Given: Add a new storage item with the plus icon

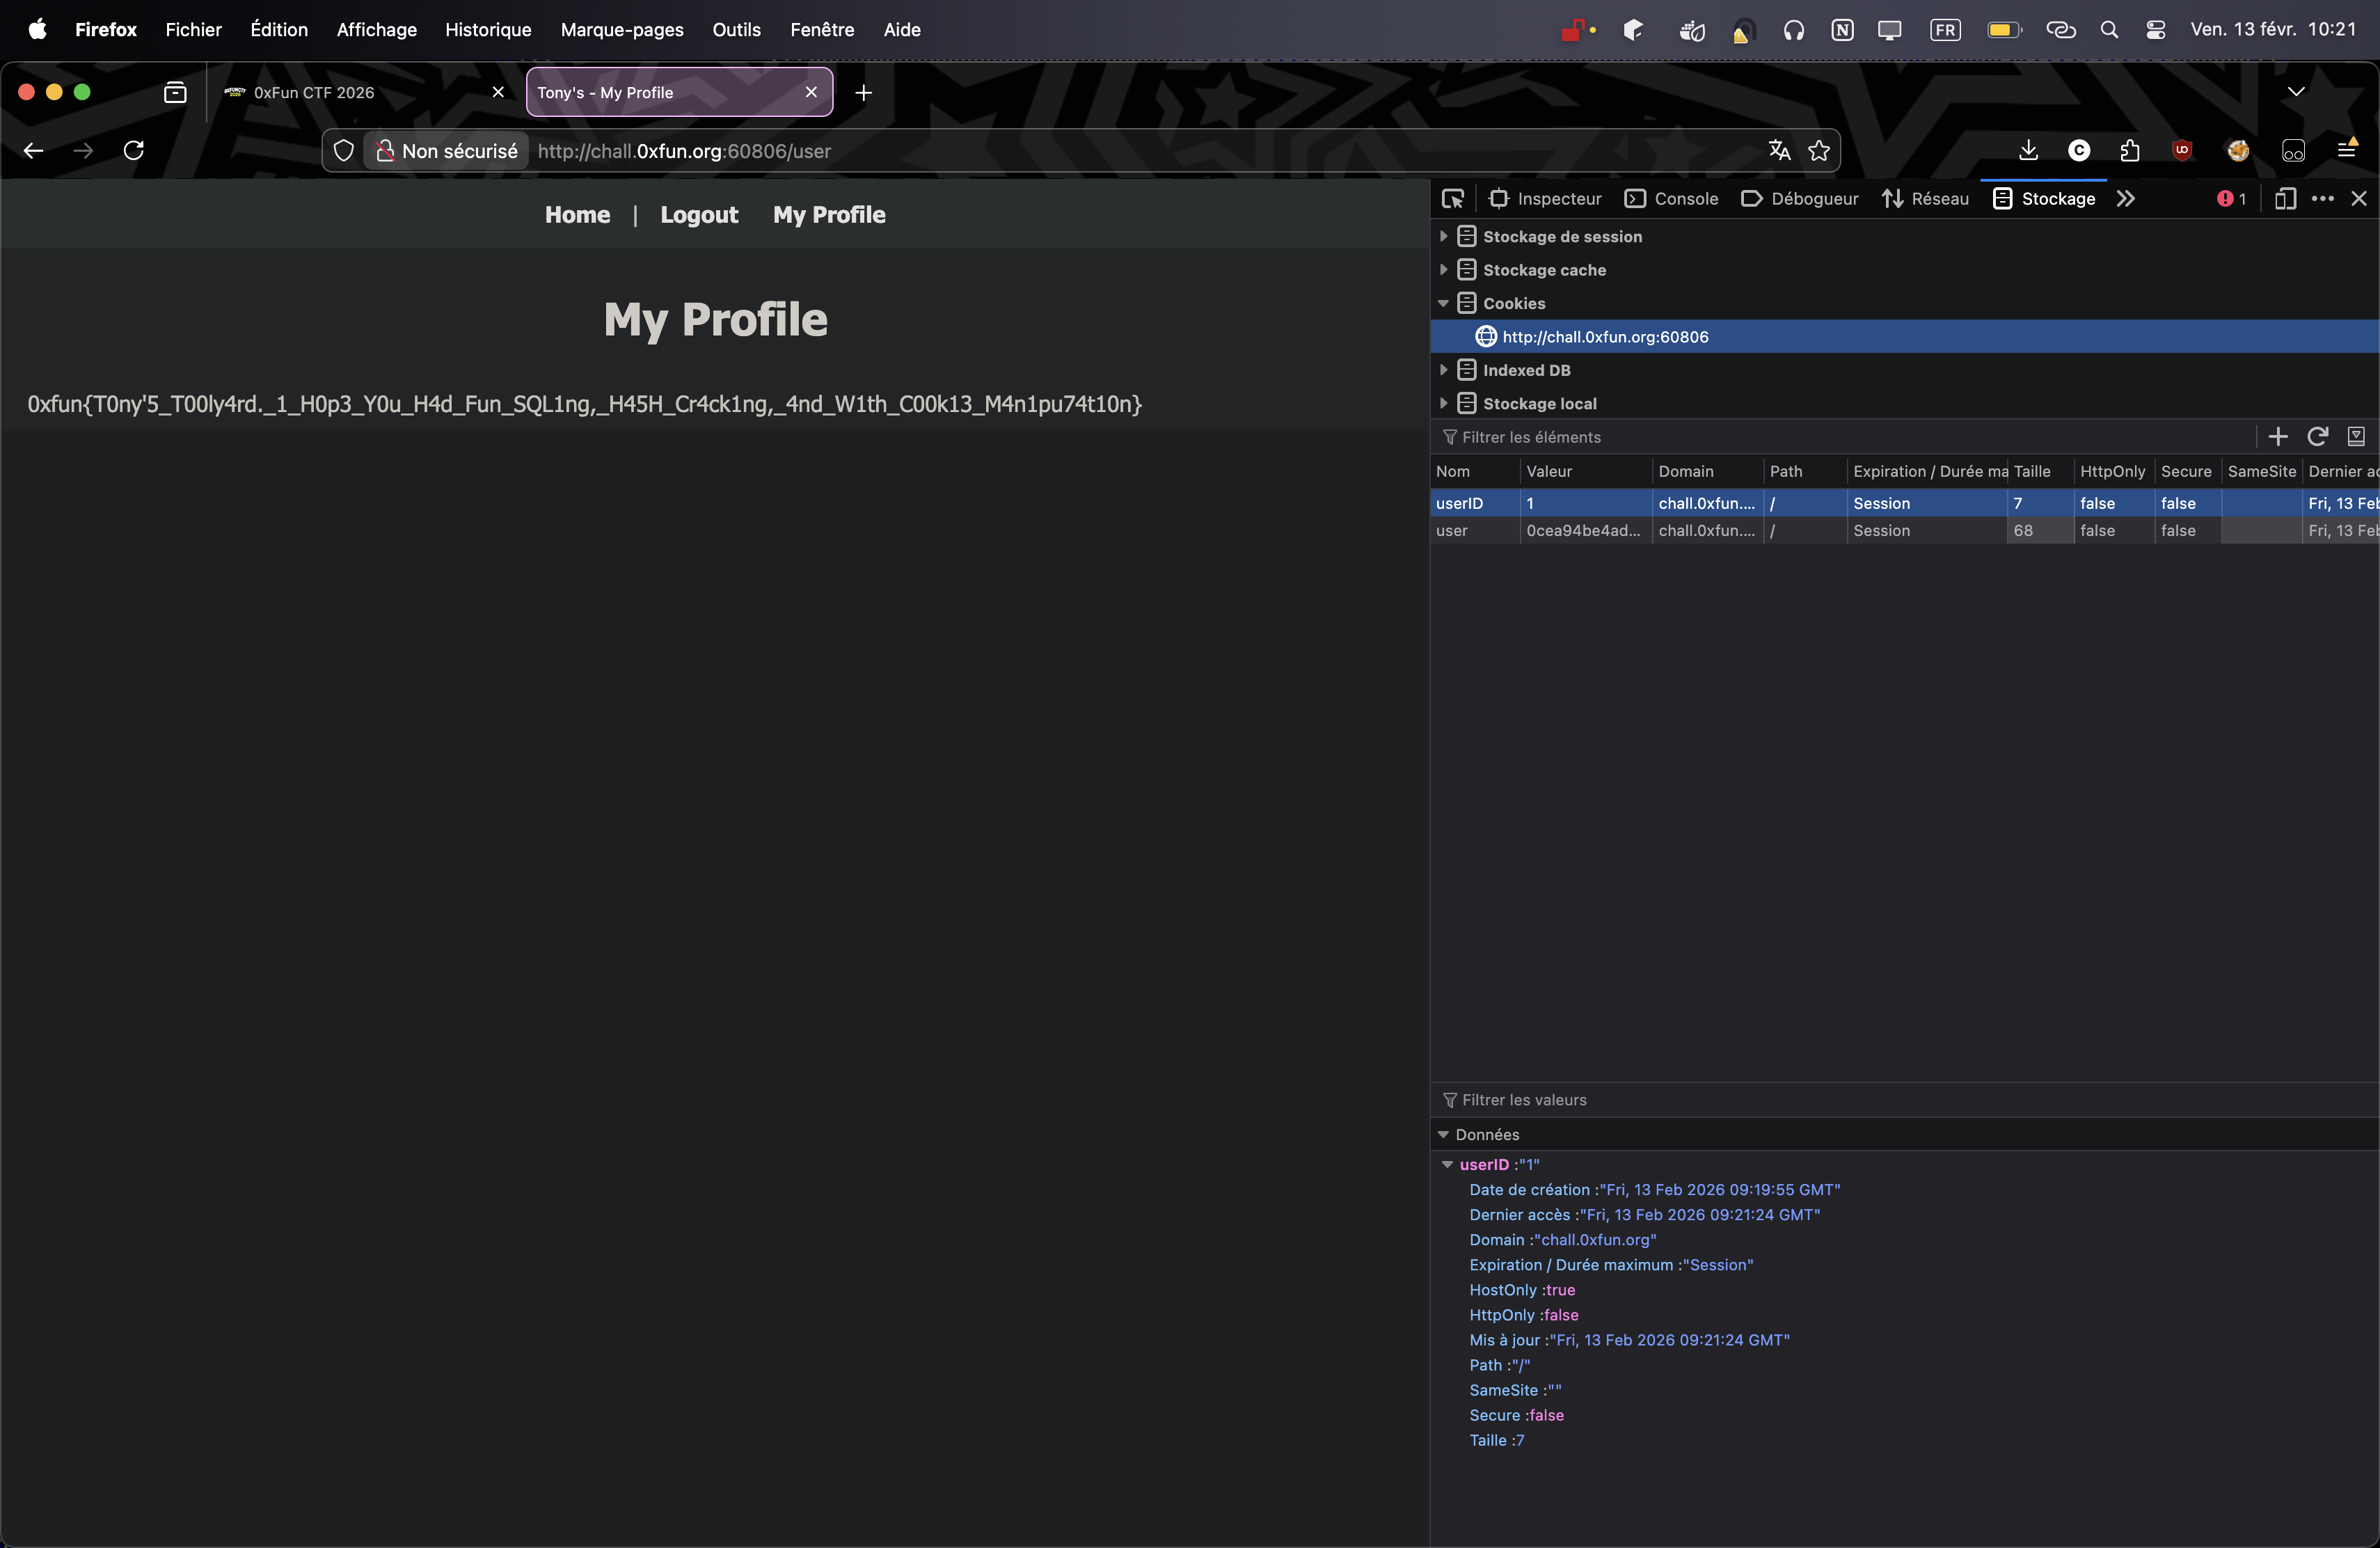Looking at the screenshot, I should point(2278,437).
